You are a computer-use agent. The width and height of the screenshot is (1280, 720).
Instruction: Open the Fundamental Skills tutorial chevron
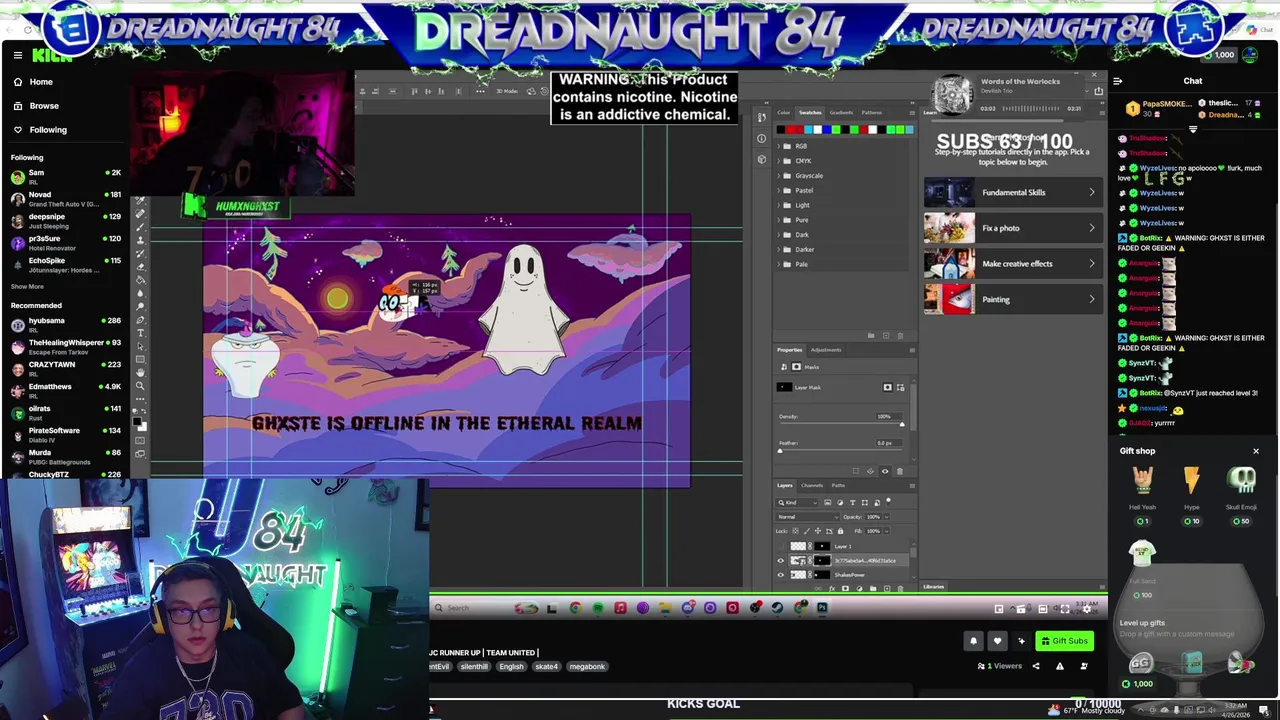click(x=1091, y=192)
